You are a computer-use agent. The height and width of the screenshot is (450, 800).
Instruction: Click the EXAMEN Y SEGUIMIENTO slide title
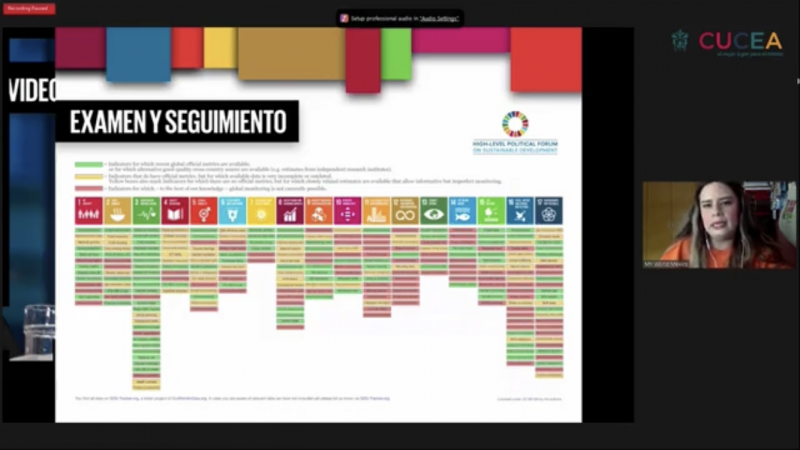click(x=178, y=123)
